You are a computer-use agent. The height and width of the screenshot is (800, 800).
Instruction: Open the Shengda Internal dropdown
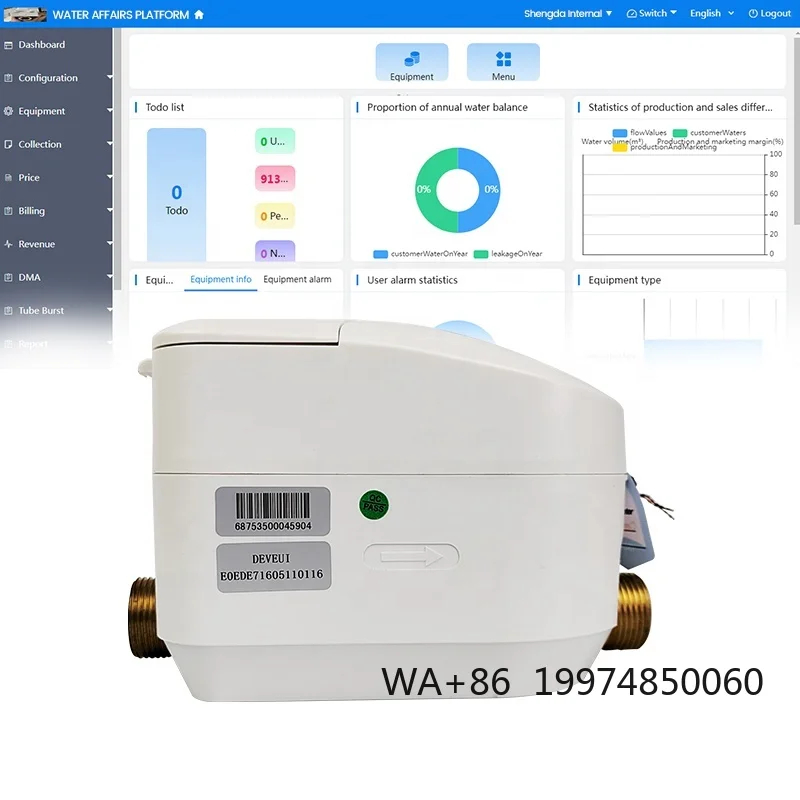point(568,13)
